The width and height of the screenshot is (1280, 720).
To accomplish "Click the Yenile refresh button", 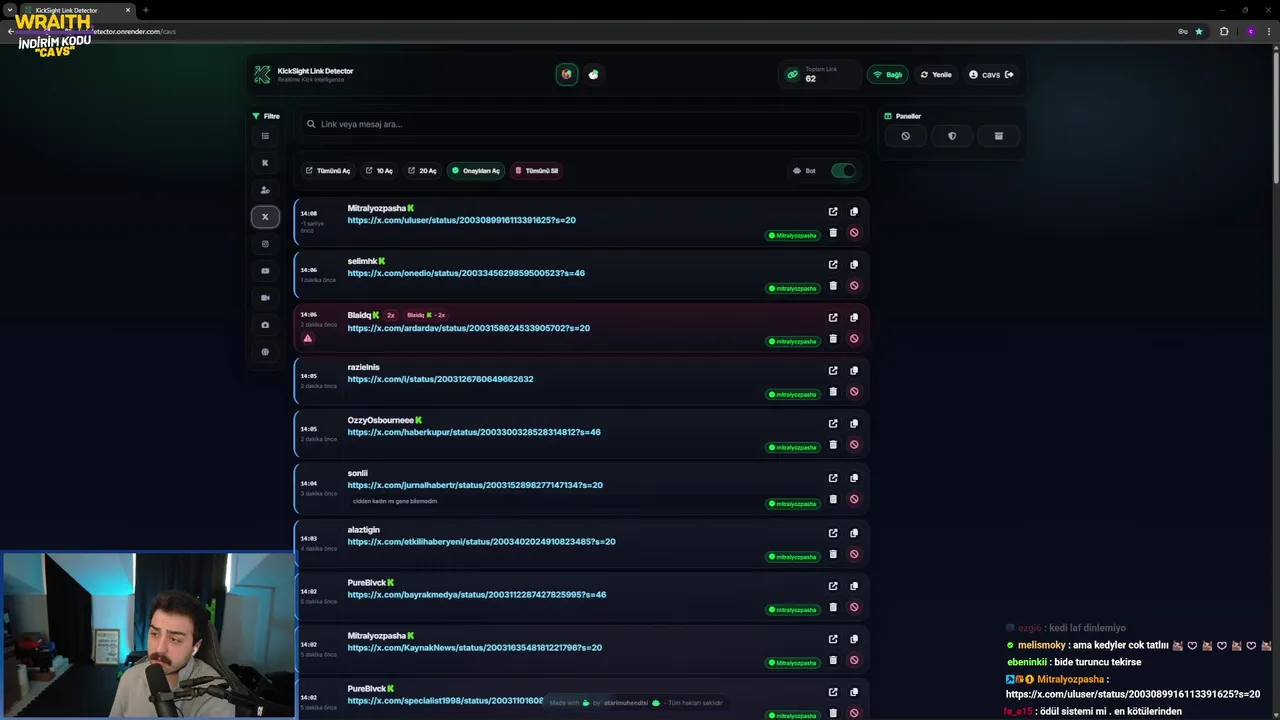I will click(x=936, y=75).
